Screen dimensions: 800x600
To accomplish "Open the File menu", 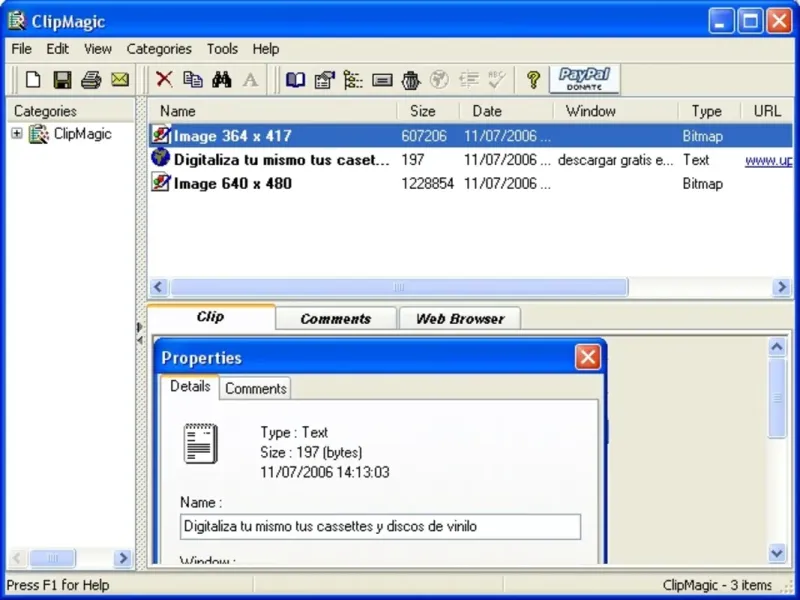I will [x=21, y=49].
